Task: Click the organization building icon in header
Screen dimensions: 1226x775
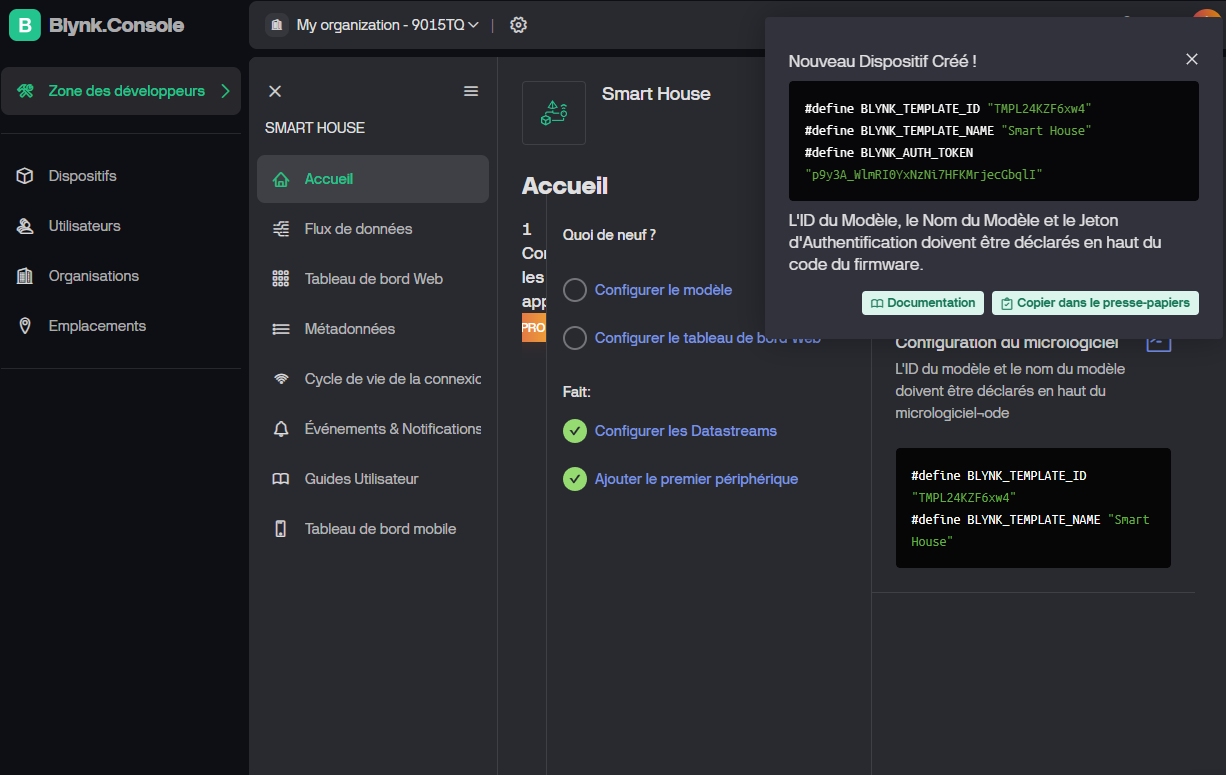Action: pyautogui.click(x=277, y=25)
